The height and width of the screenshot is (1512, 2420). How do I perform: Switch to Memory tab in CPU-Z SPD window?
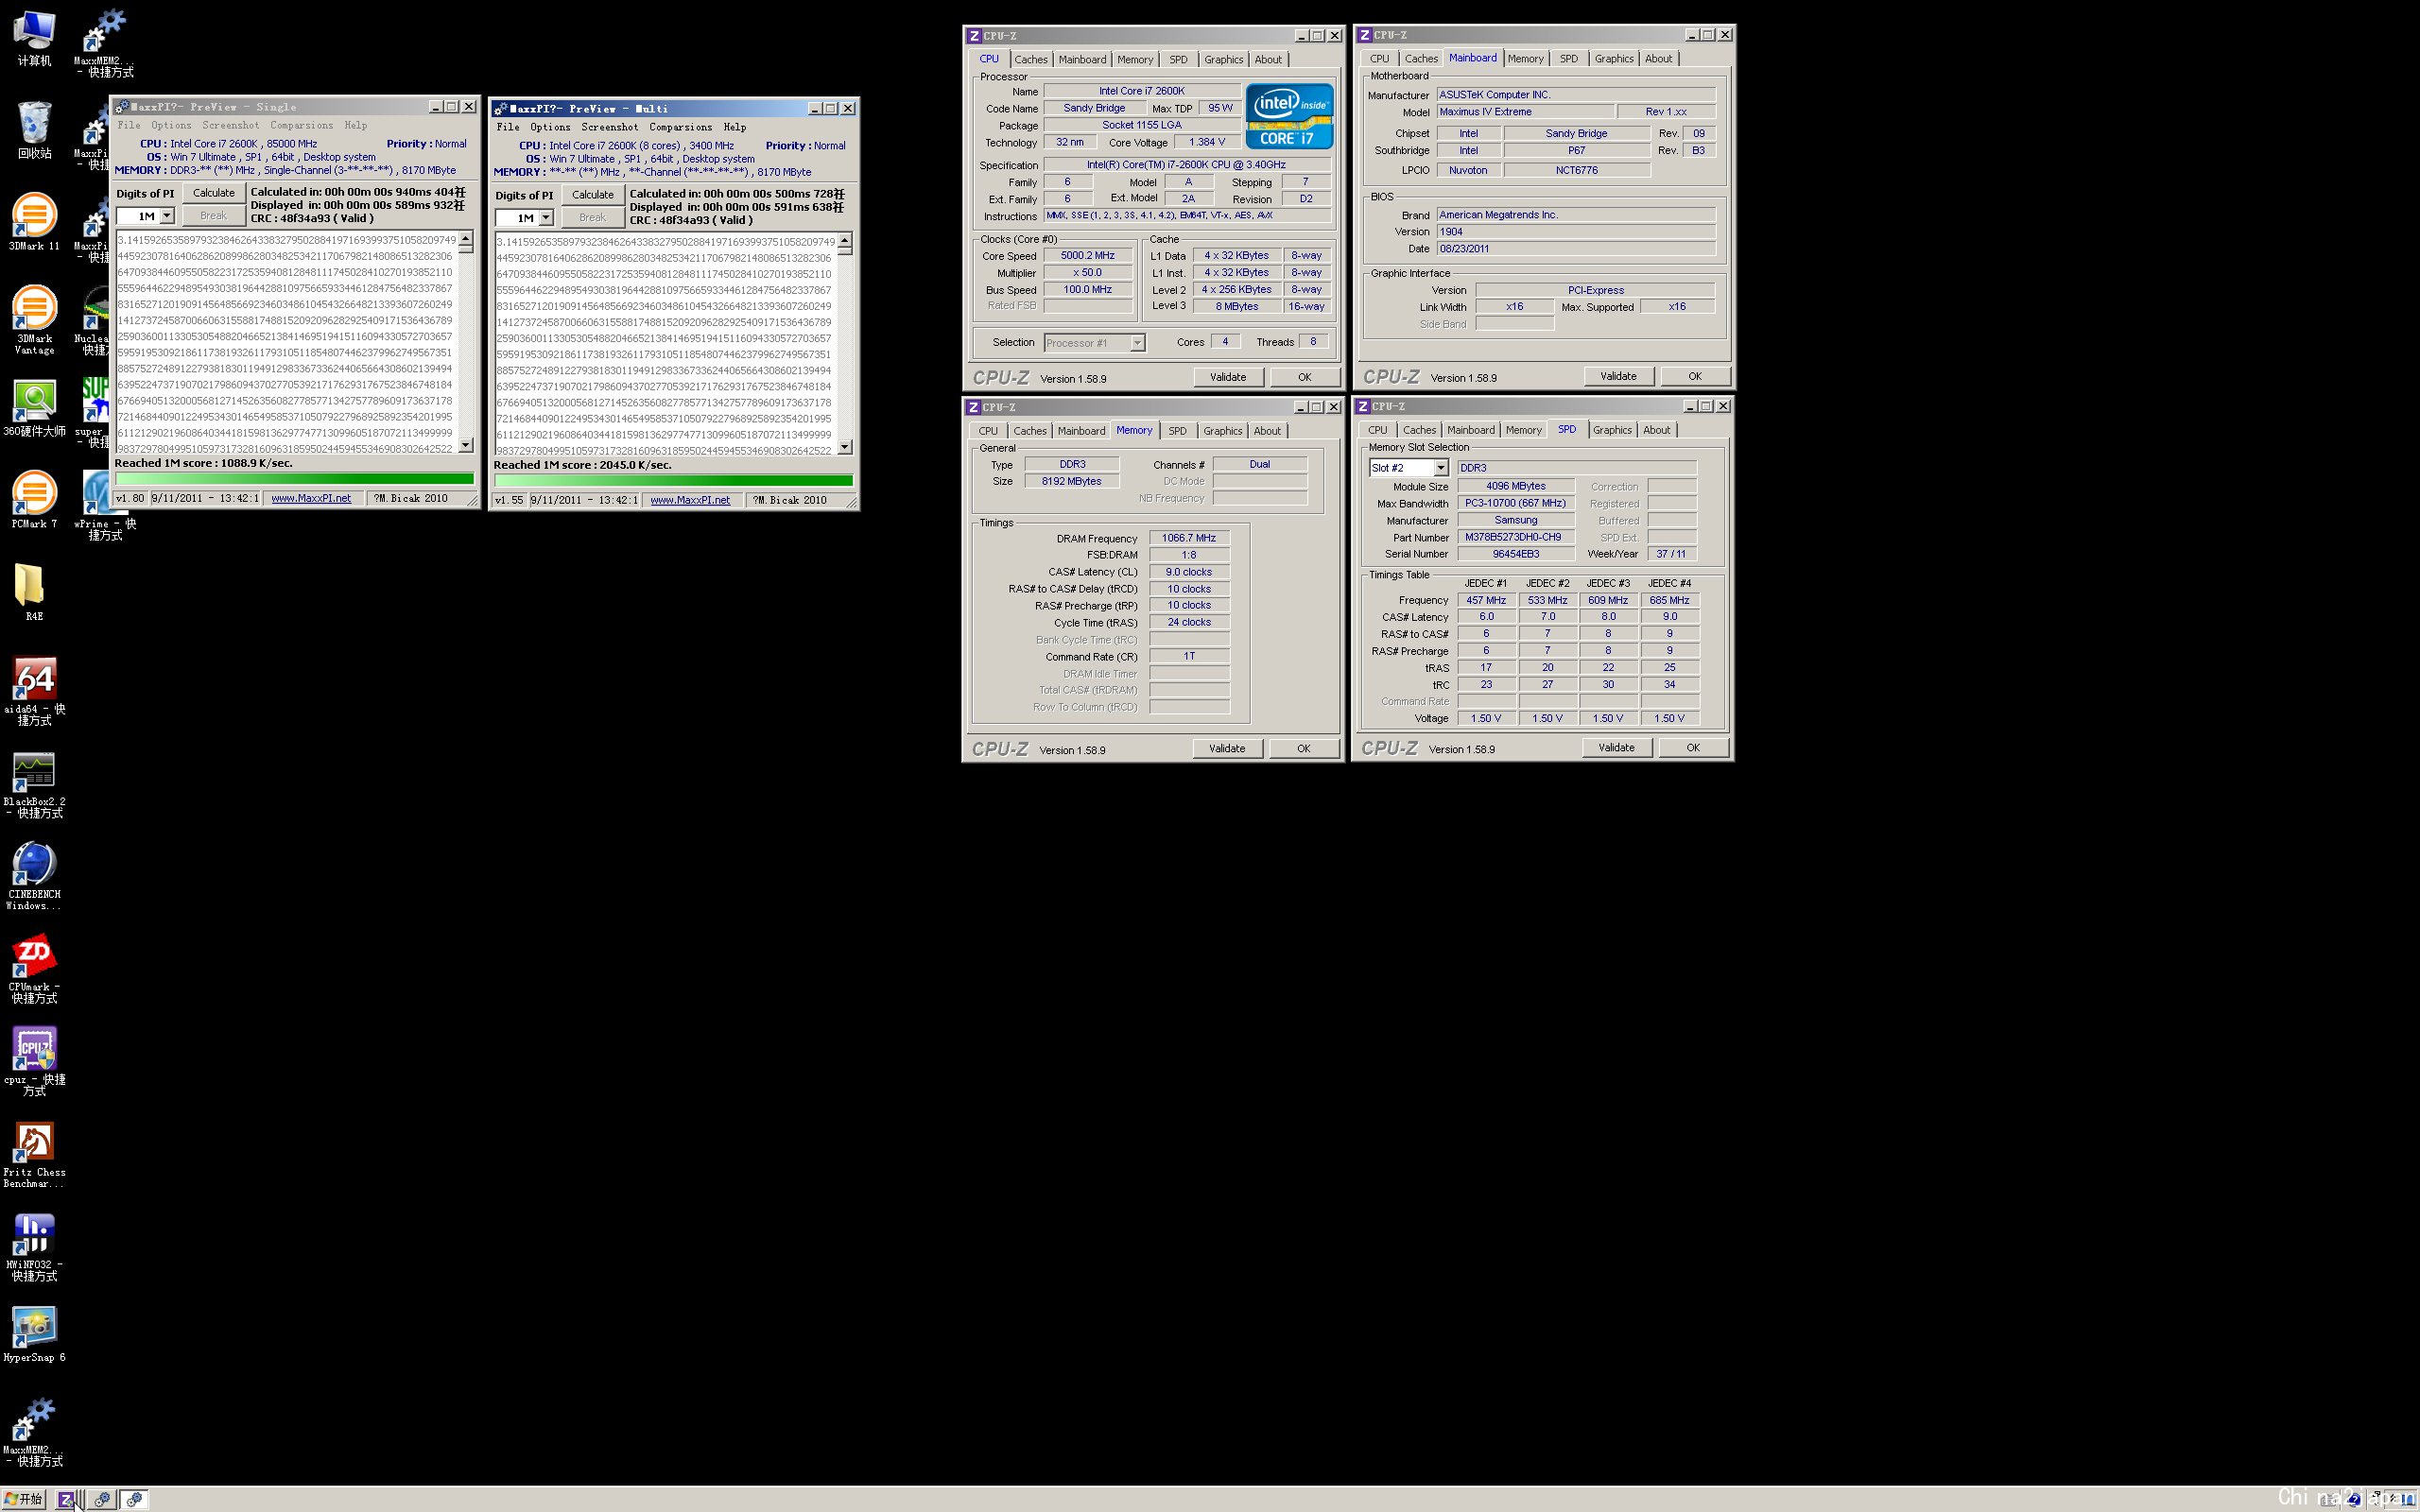1523,430
